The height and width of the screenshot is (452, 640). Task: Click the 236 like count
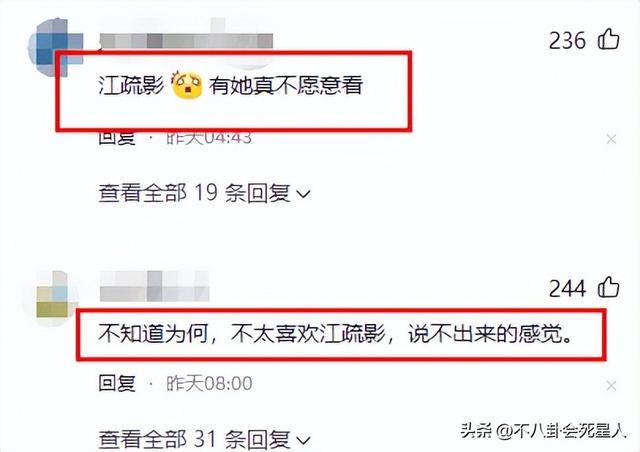(x=567, y=40)
